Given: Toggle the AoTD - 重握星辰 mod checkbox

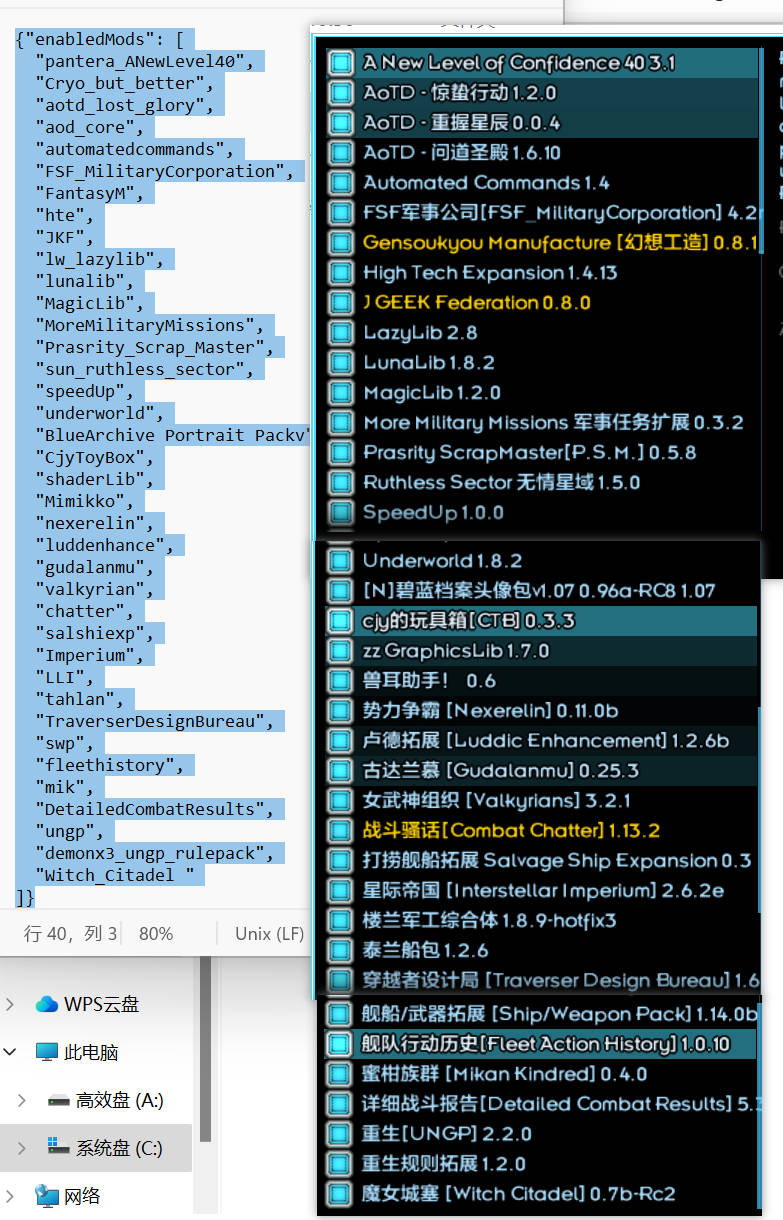Looking at the screenshot, I should click(341, 123).
